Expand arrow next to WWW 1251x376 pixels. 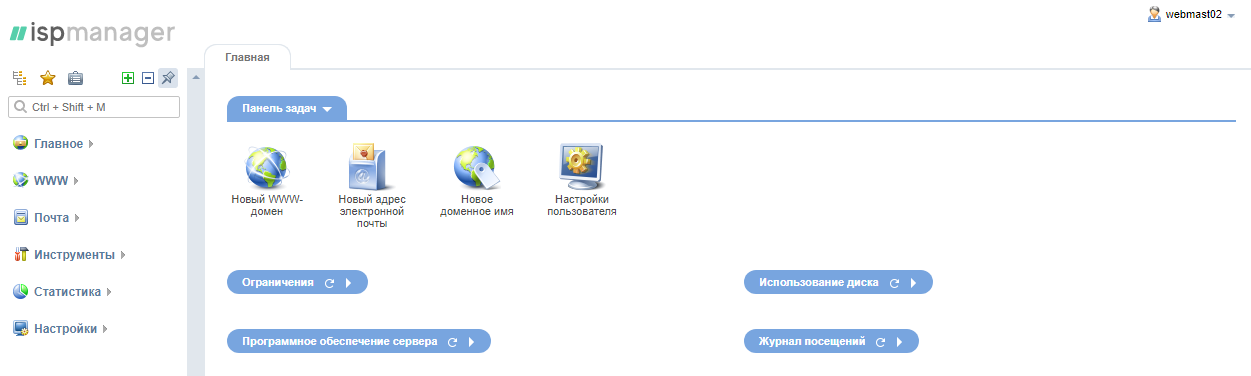(76, 181)
